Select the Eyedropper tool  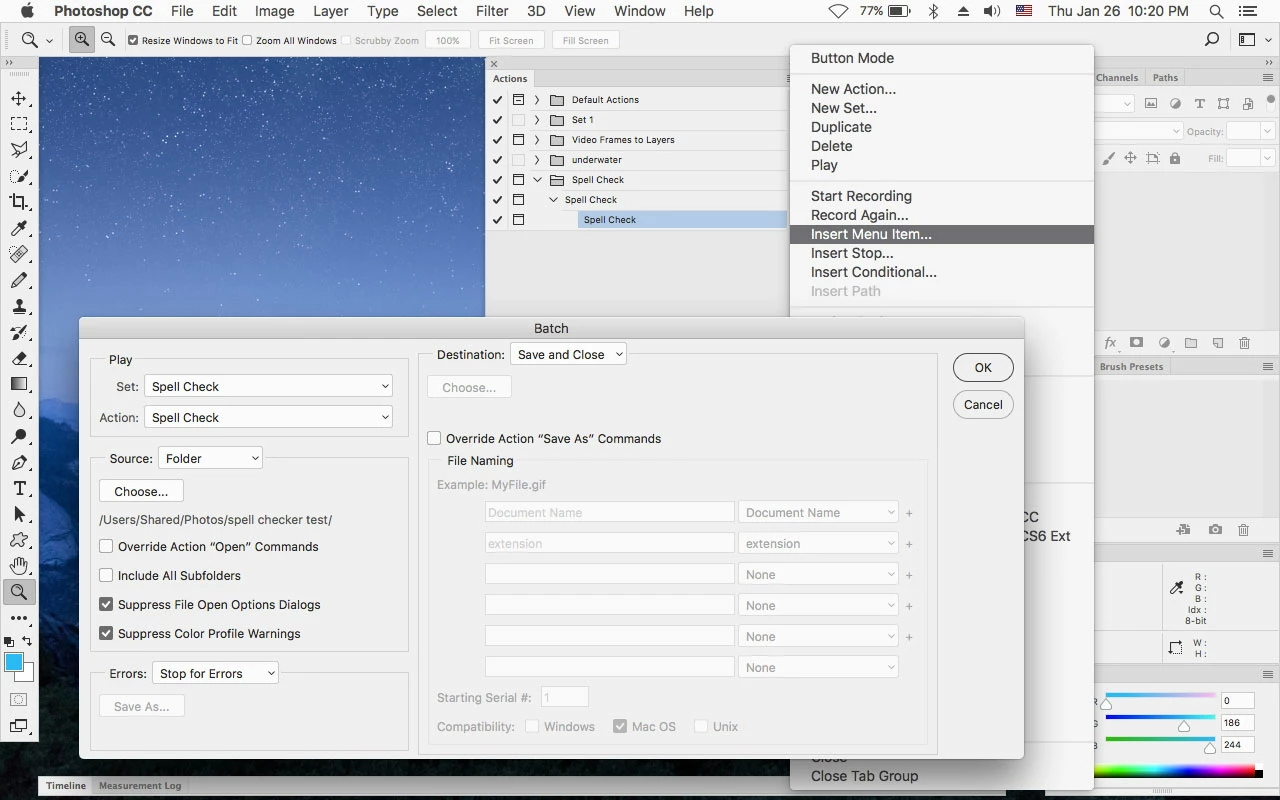pyautogui.click(x=19, y=228)
